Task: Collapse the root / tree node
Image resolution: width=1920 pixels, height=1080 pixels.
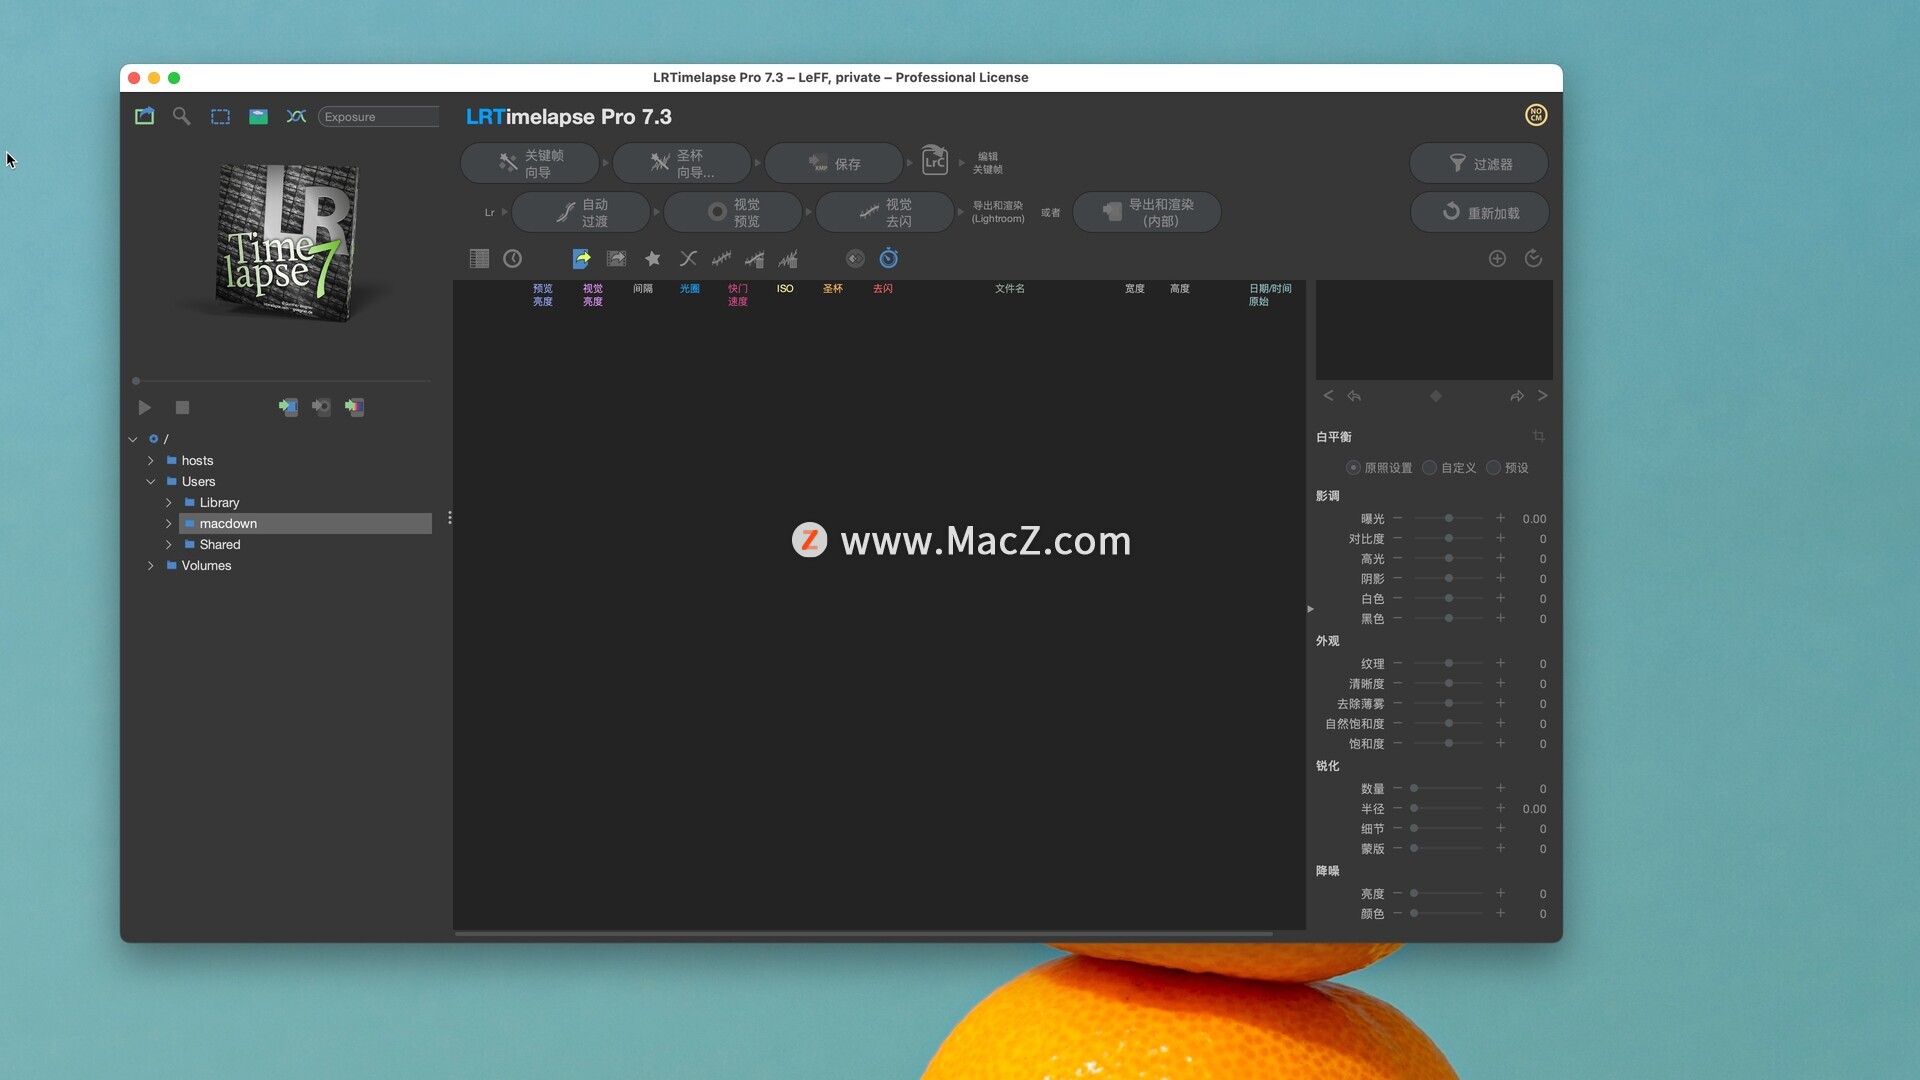Action: click(133, 439)
